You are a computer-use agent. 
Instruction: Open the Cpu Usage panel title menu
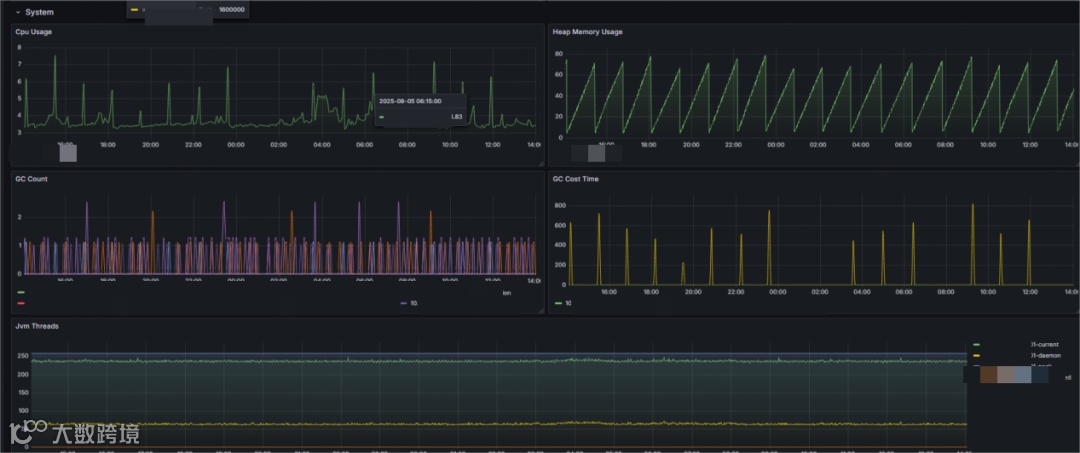click(x=34, y=32)
